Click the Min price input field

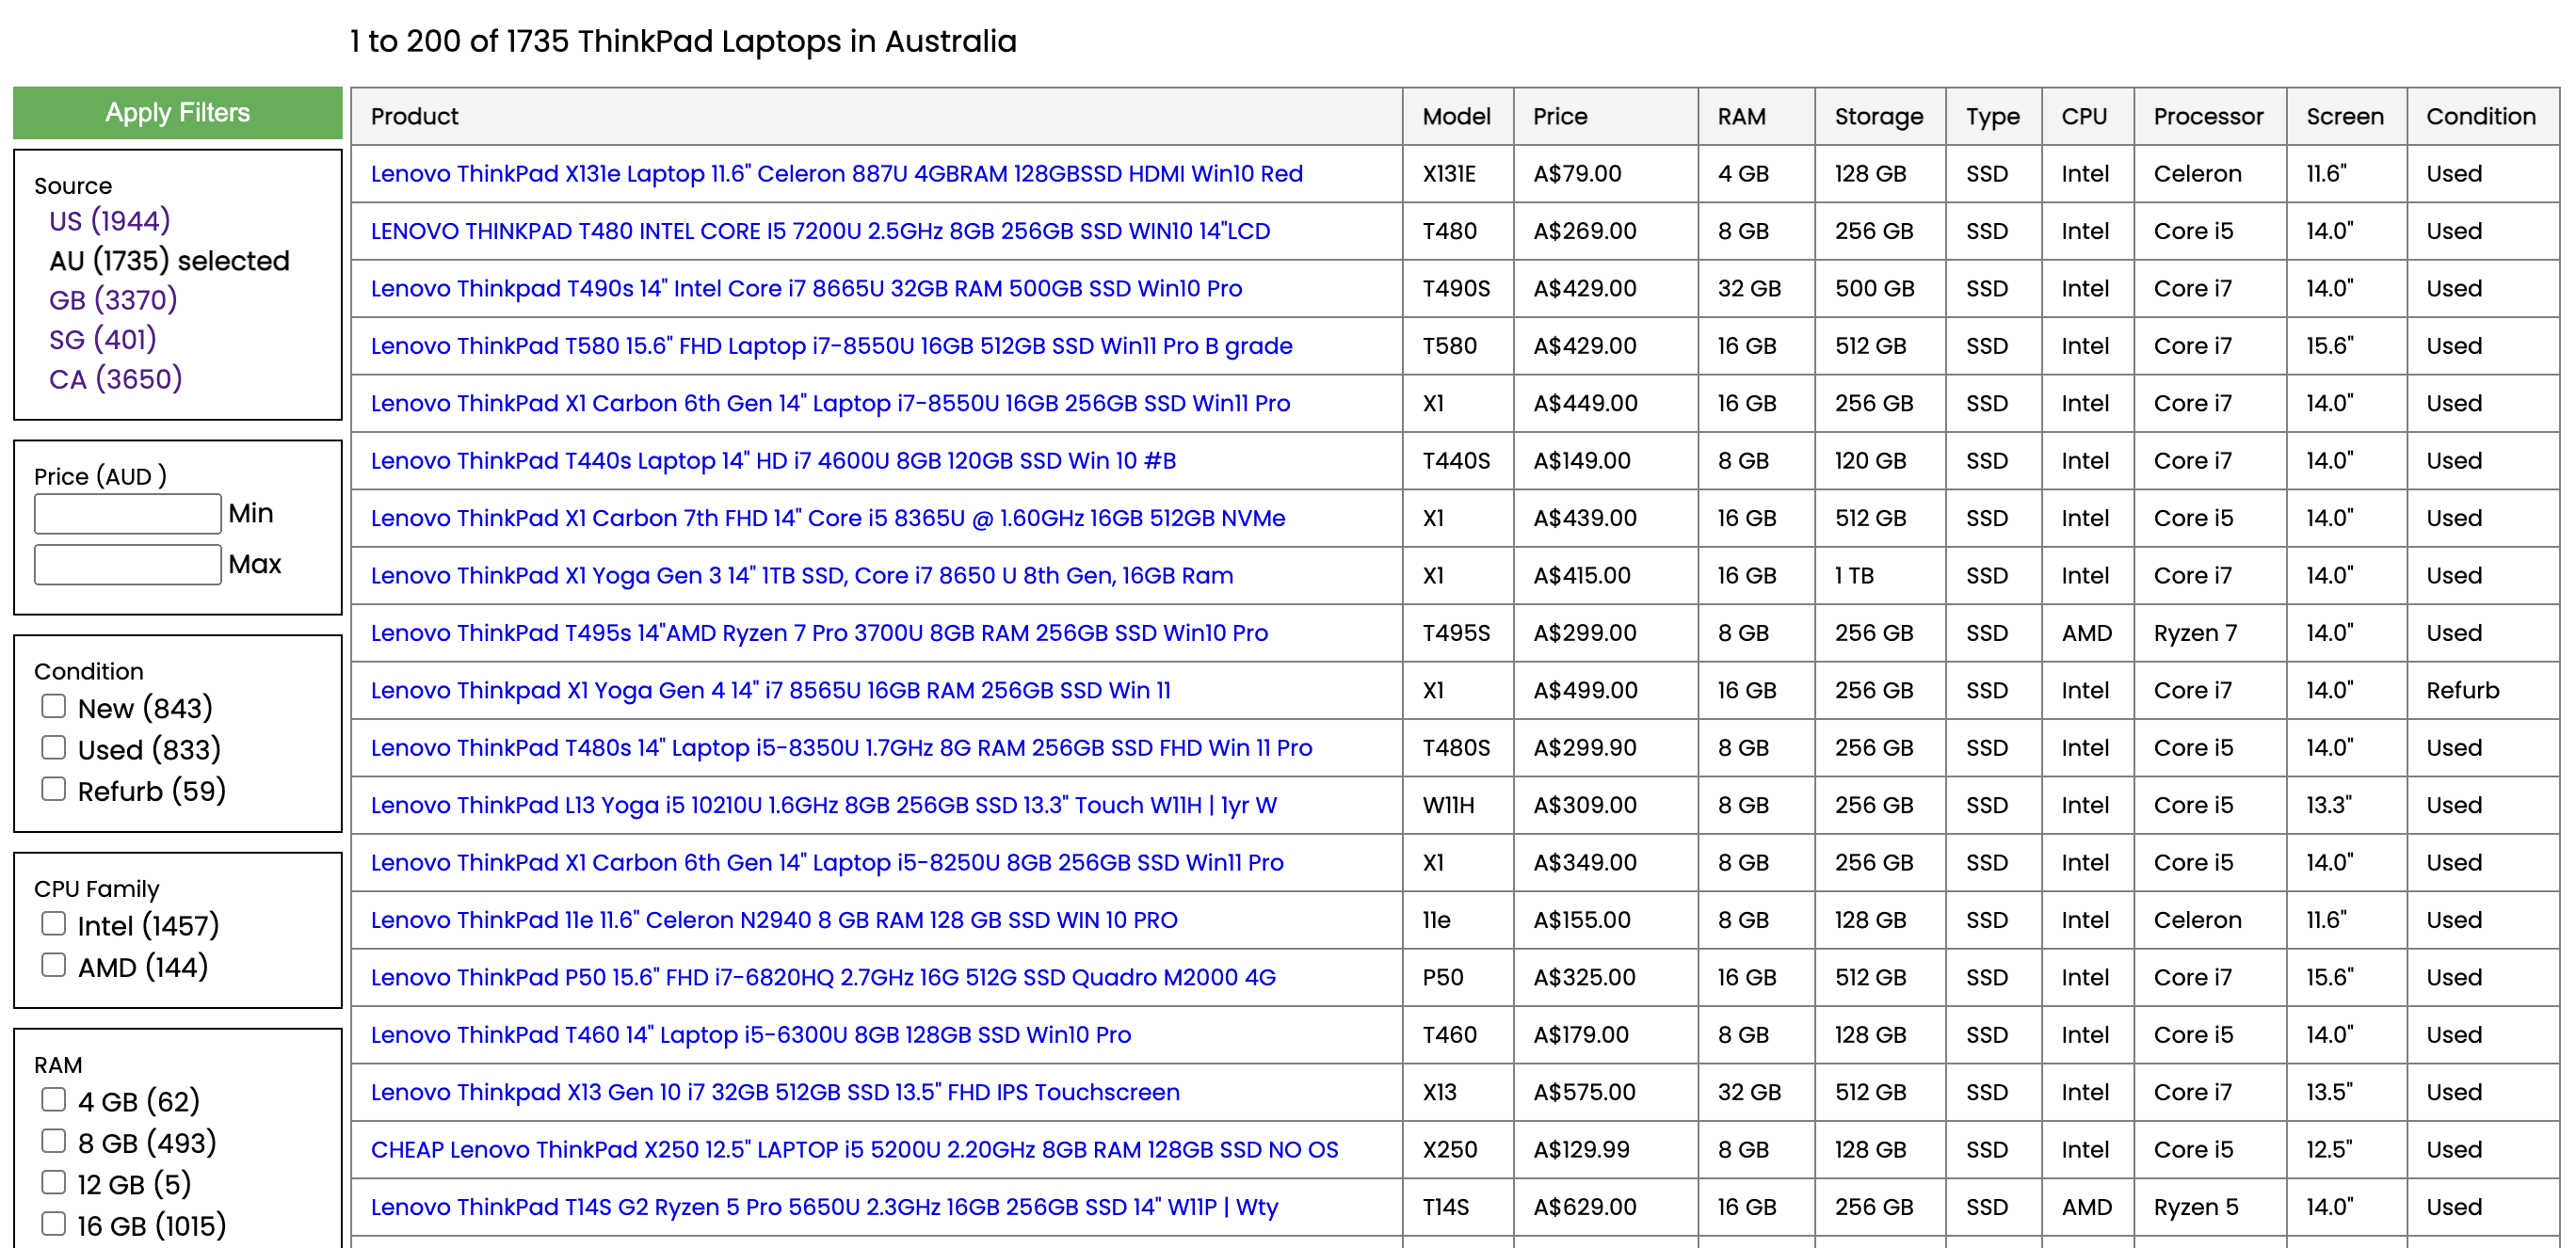pos(127,514)
